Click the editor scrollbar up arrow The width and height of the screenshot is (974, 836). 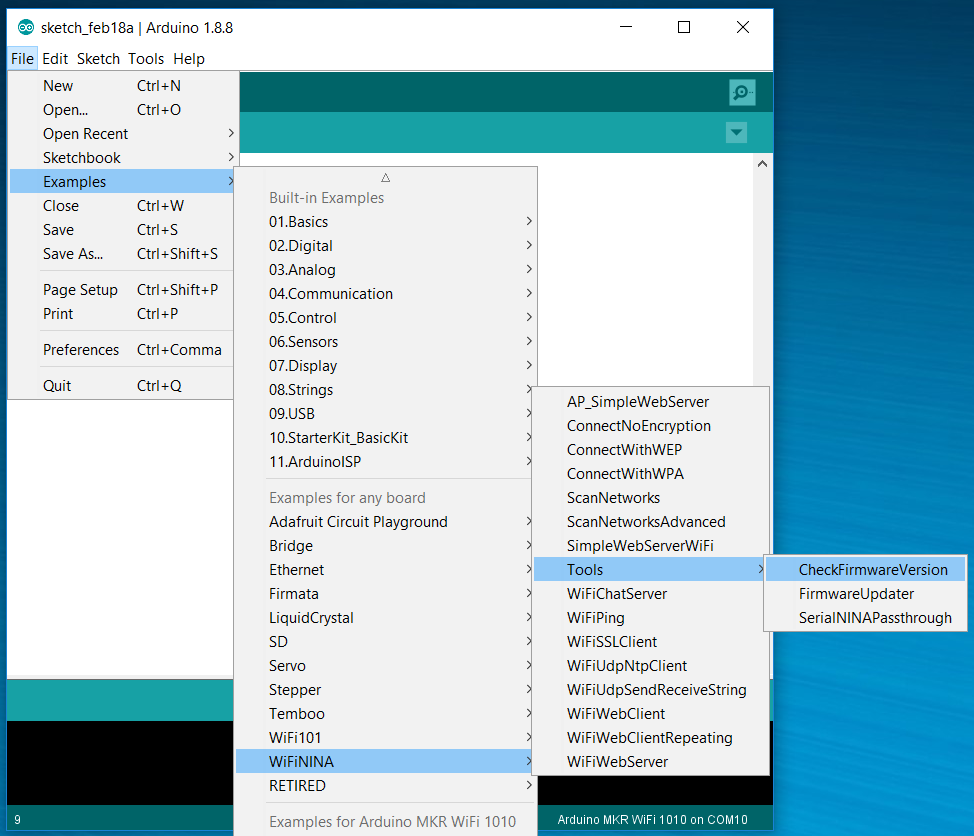point(762,164)
